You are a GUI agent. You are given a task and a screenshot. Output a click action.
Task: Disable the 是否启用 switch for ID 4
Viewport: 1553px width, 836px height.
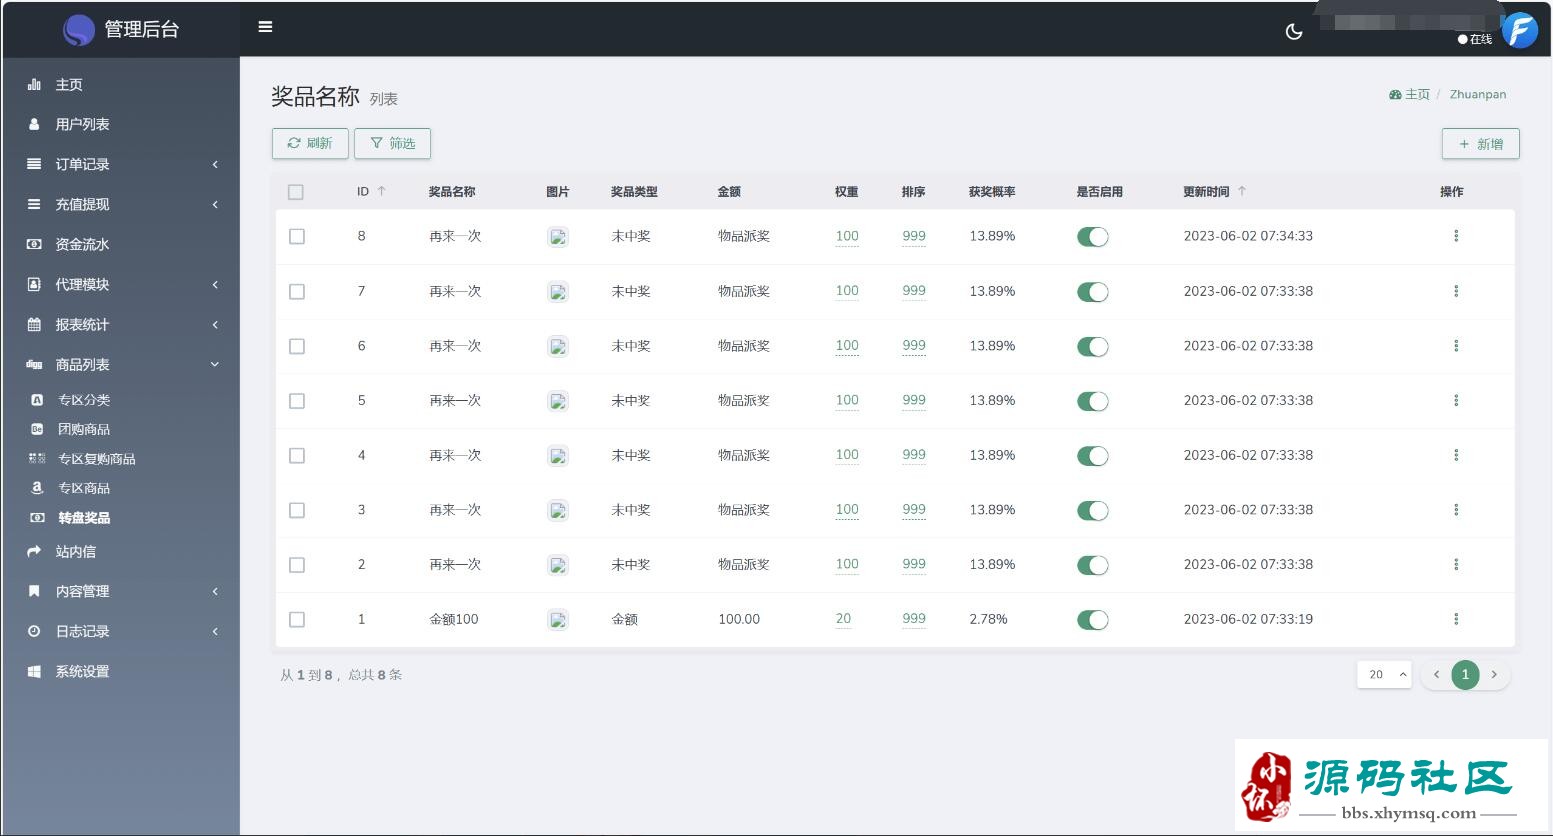(1093, 456)
